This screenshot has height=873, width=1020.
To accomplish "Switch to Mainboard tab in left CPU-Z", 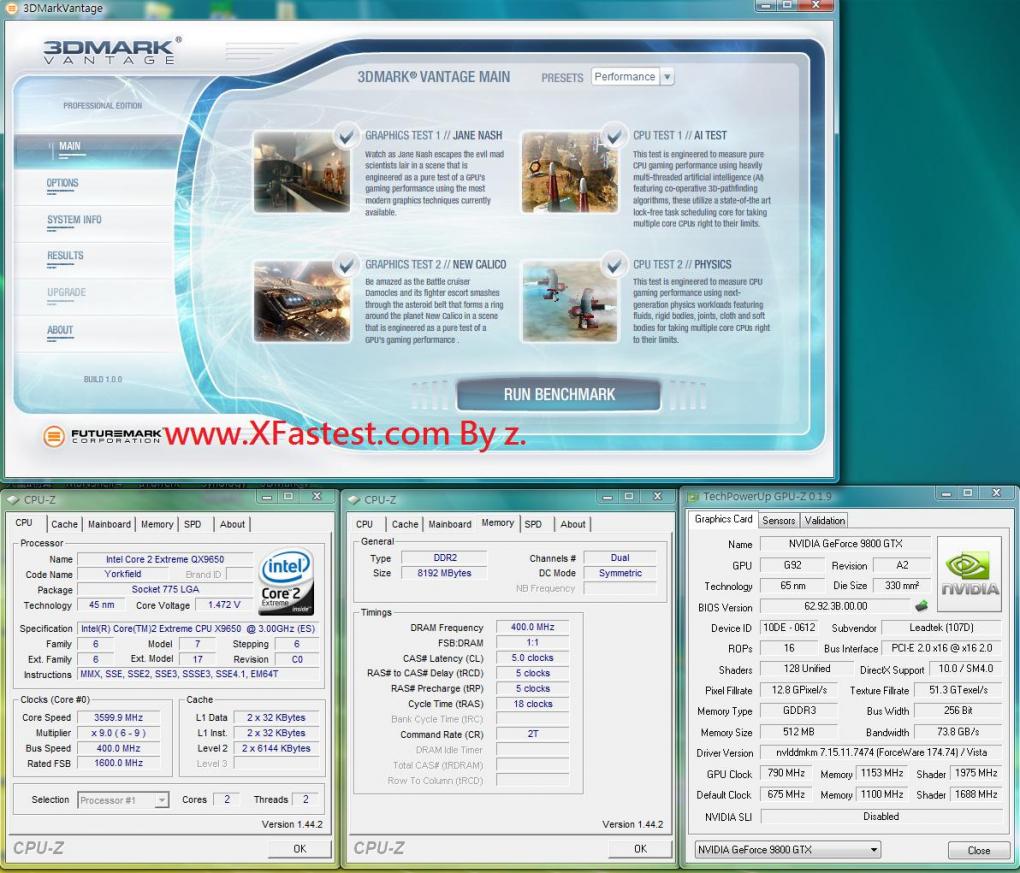I will [109, 524].
